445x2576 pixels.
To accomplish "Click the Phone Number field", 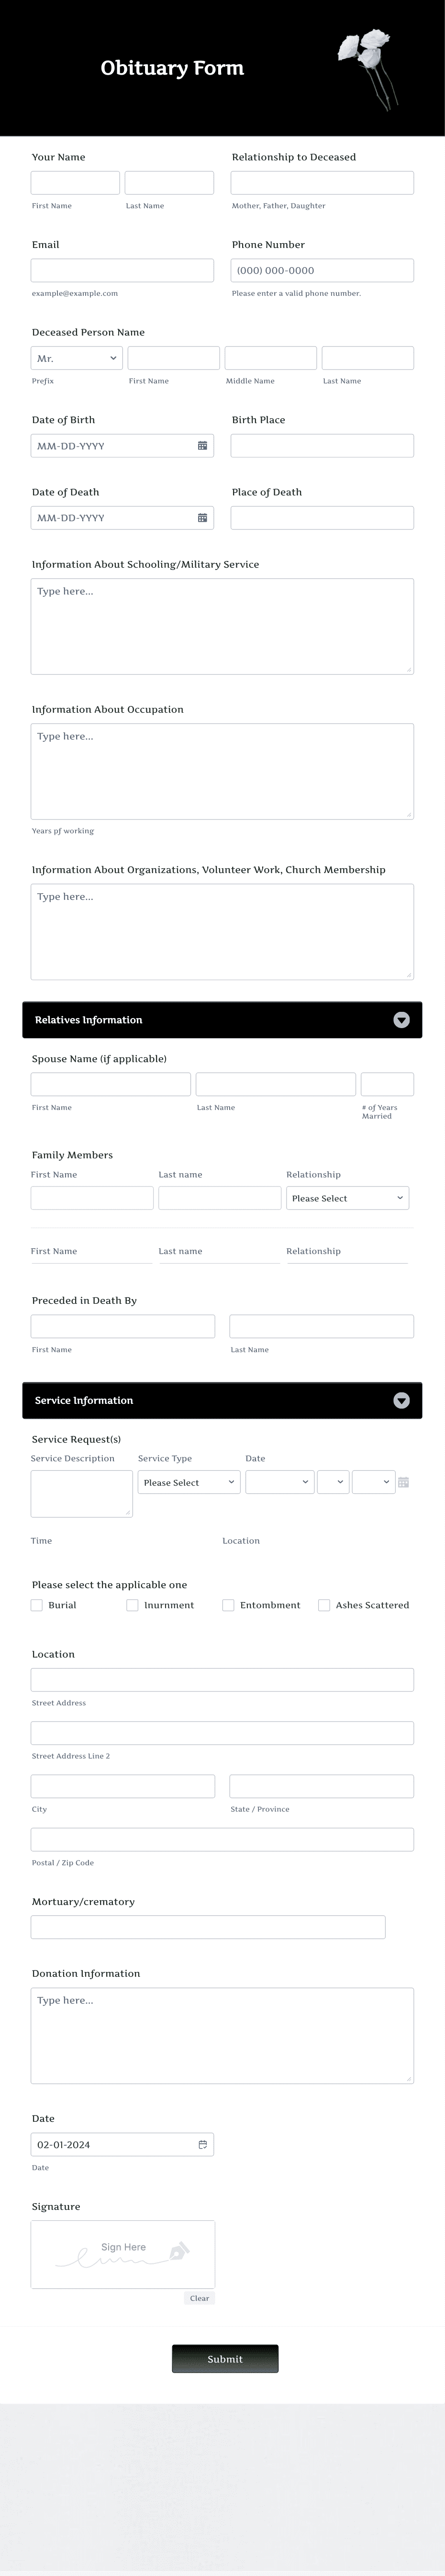I will click(322, 270).
